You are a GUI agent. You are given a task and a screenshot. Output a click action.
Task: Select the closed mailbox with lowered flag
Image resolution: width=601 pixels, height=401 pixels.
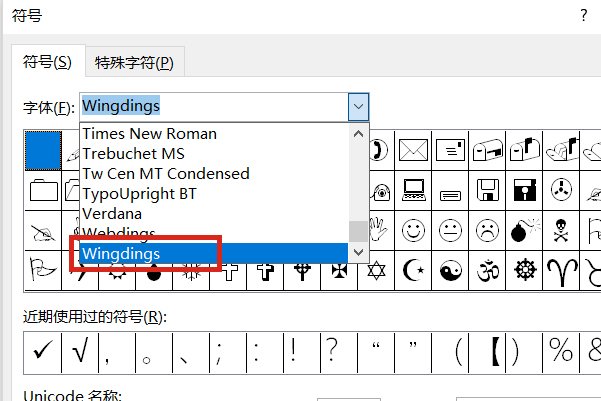point(487,150)
